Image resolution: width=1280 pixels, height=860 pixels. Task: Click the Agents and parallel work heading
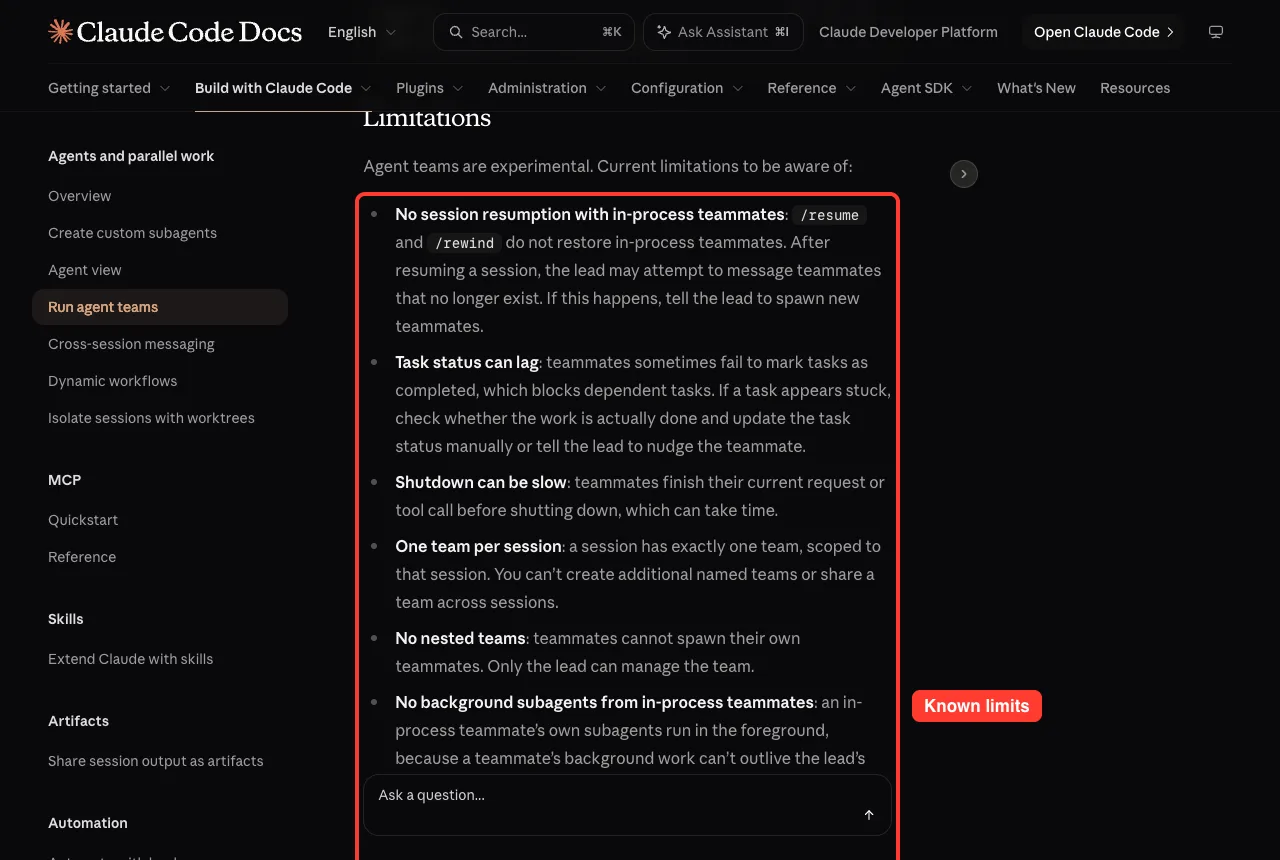131,156
